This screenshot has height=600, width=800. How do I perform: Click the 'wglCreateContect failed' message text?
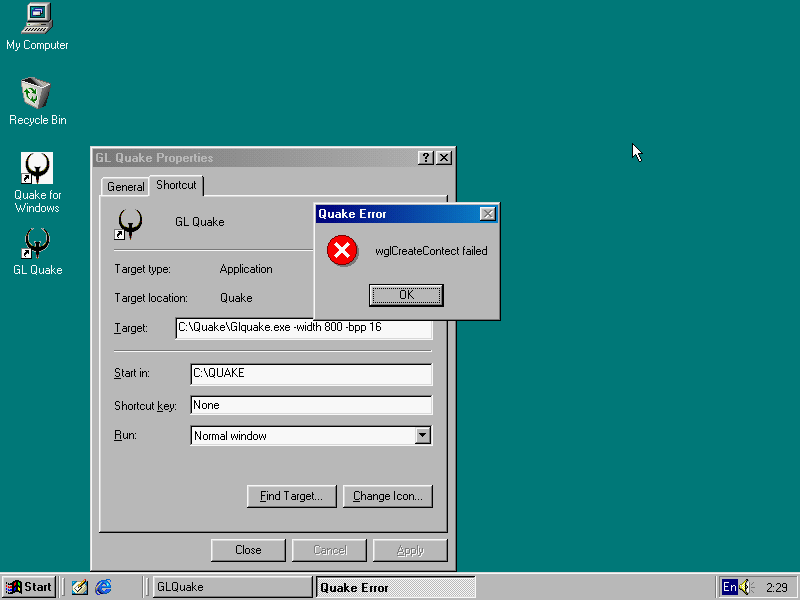431,251
